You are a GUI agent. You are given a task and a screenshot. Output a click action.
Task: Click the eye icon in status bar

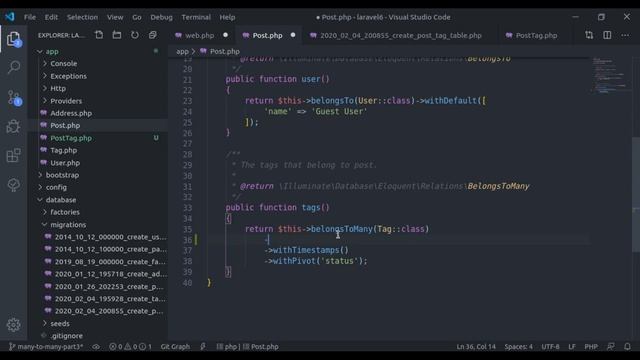96,347
